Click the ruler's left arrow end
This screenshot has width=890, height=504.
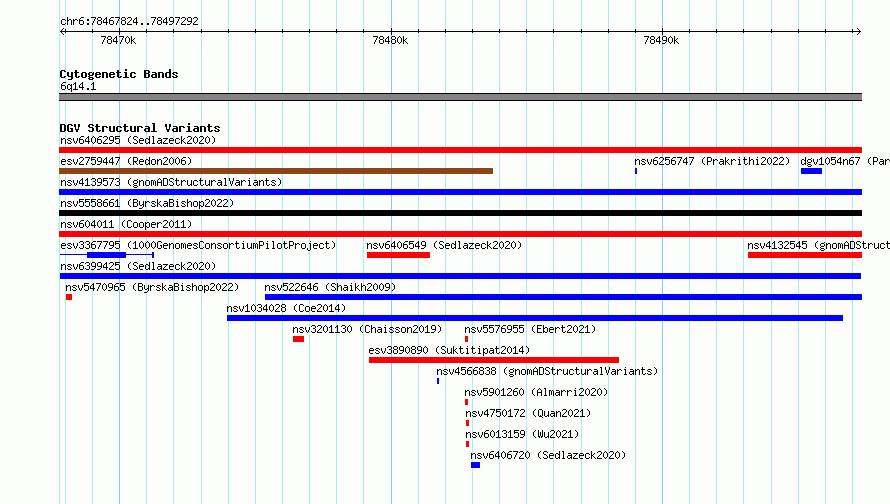tap(62, 31)
